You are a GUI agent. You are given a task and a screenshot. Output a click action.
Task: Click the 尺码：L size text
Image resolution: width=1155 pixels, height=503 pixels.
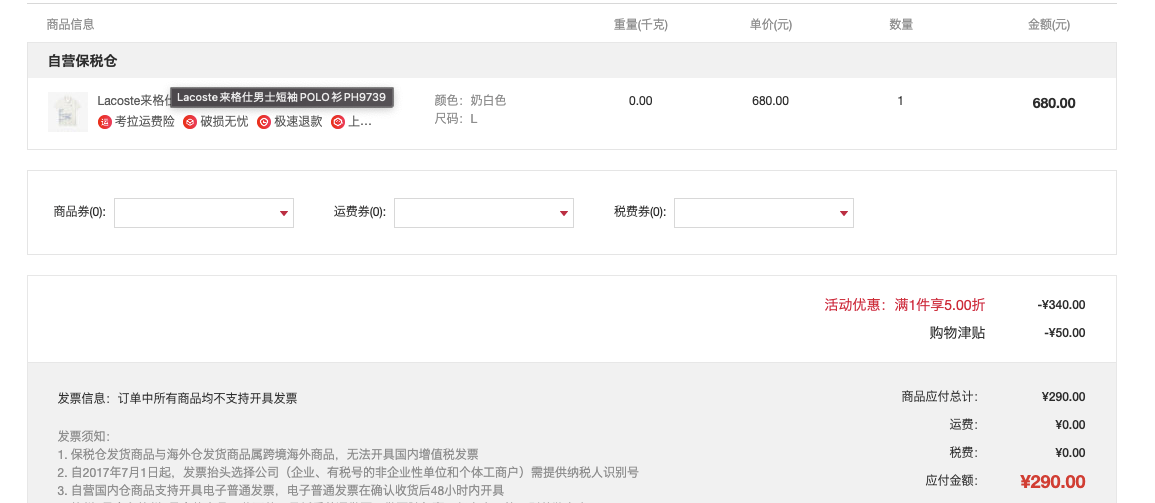456,119
